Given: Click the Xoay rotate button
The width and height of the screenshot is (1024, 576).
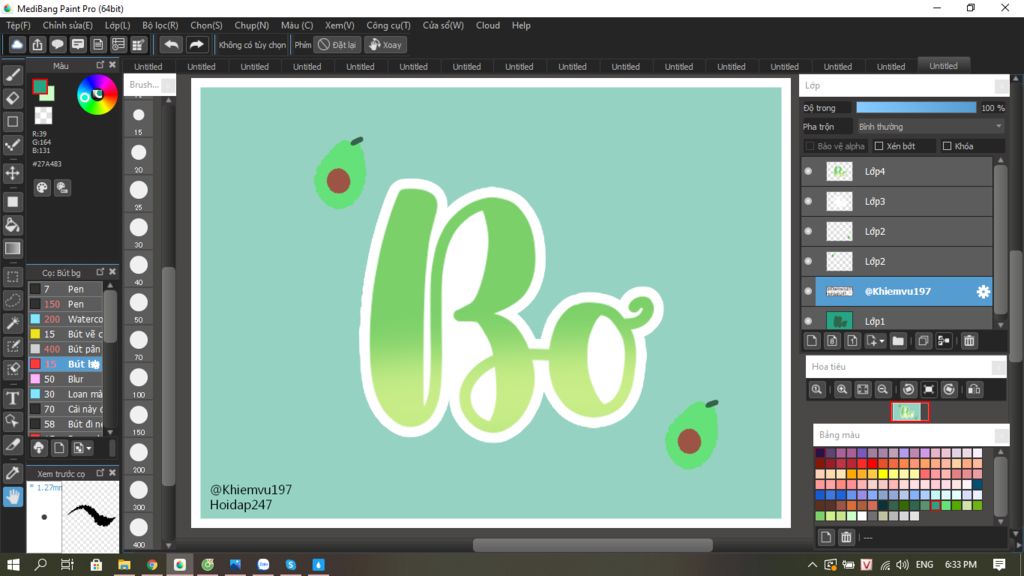Looking at the screenshot, I should [x=386, y=44].
